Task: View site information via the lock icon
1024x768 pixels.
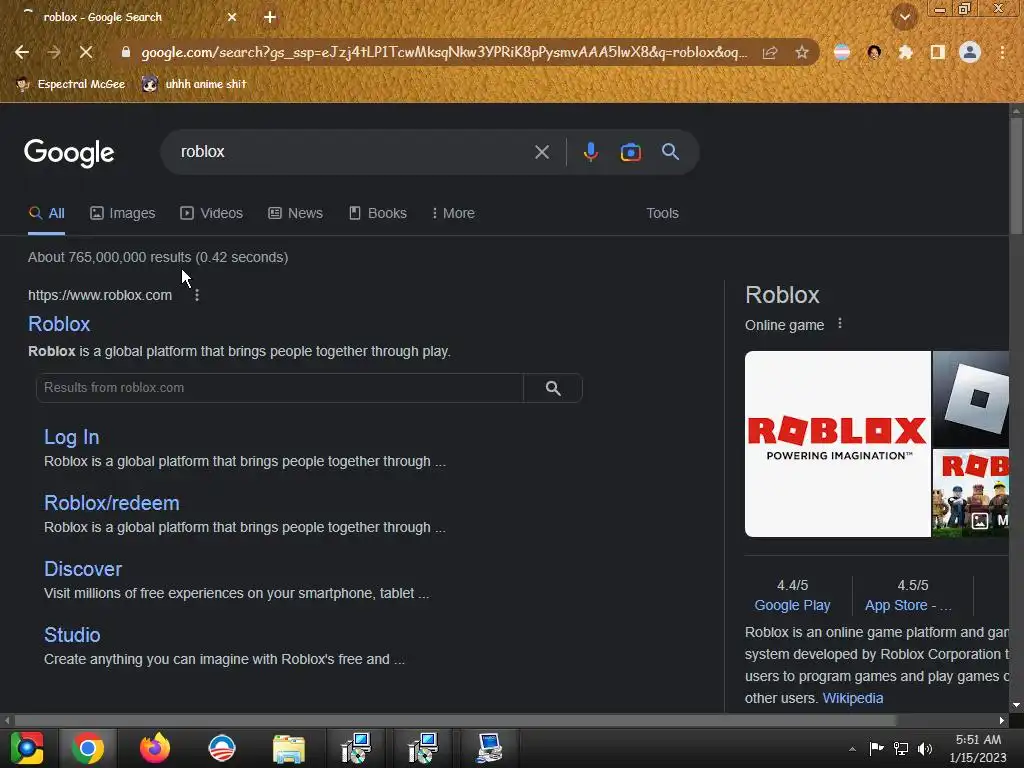Action: [x=126, y=52]
